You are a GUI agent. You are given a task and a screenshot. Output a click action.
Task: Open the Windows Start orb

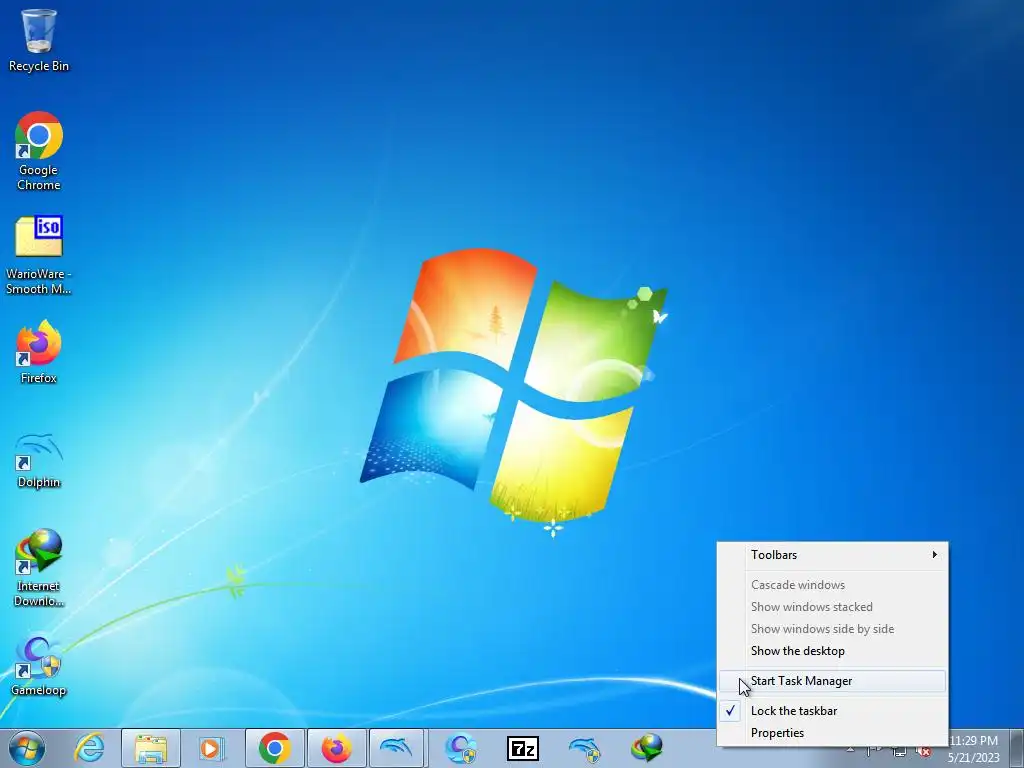(27, 748)
